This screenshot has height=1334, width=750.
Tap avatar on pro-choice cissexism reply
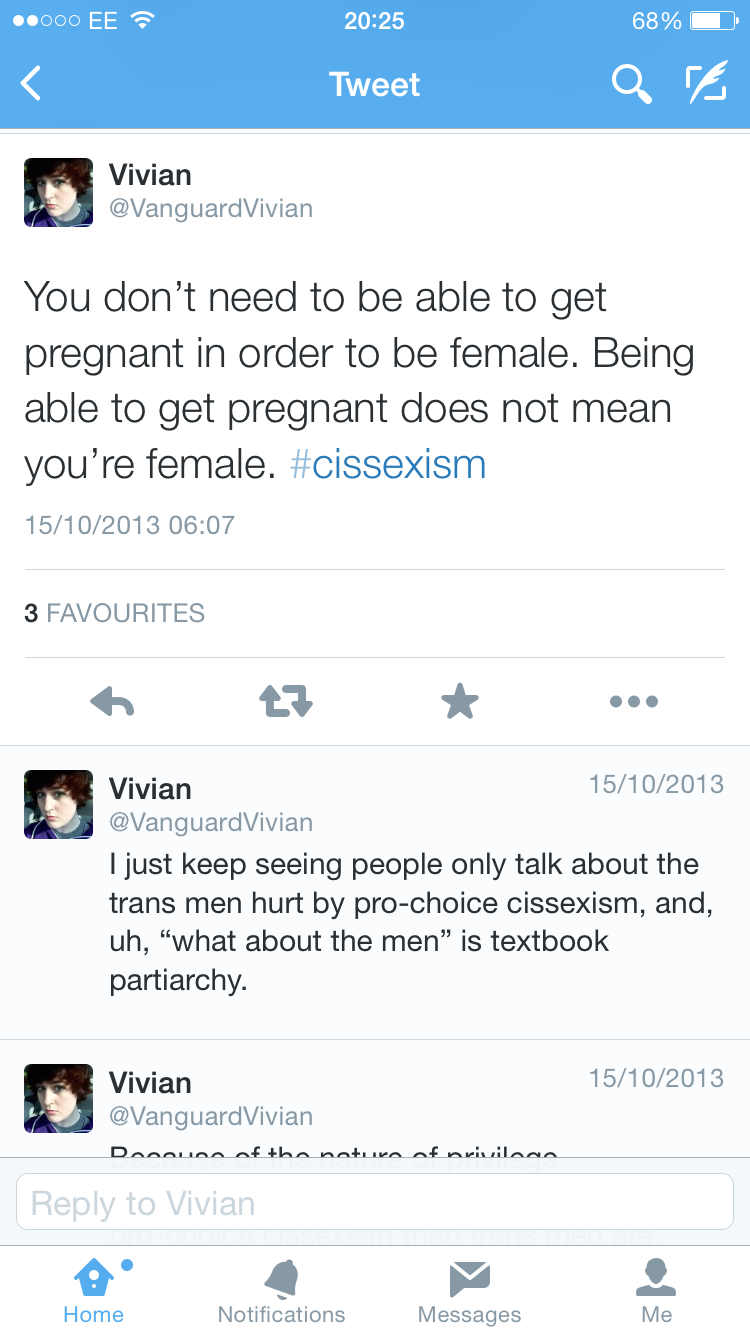[x=59, y=804]
